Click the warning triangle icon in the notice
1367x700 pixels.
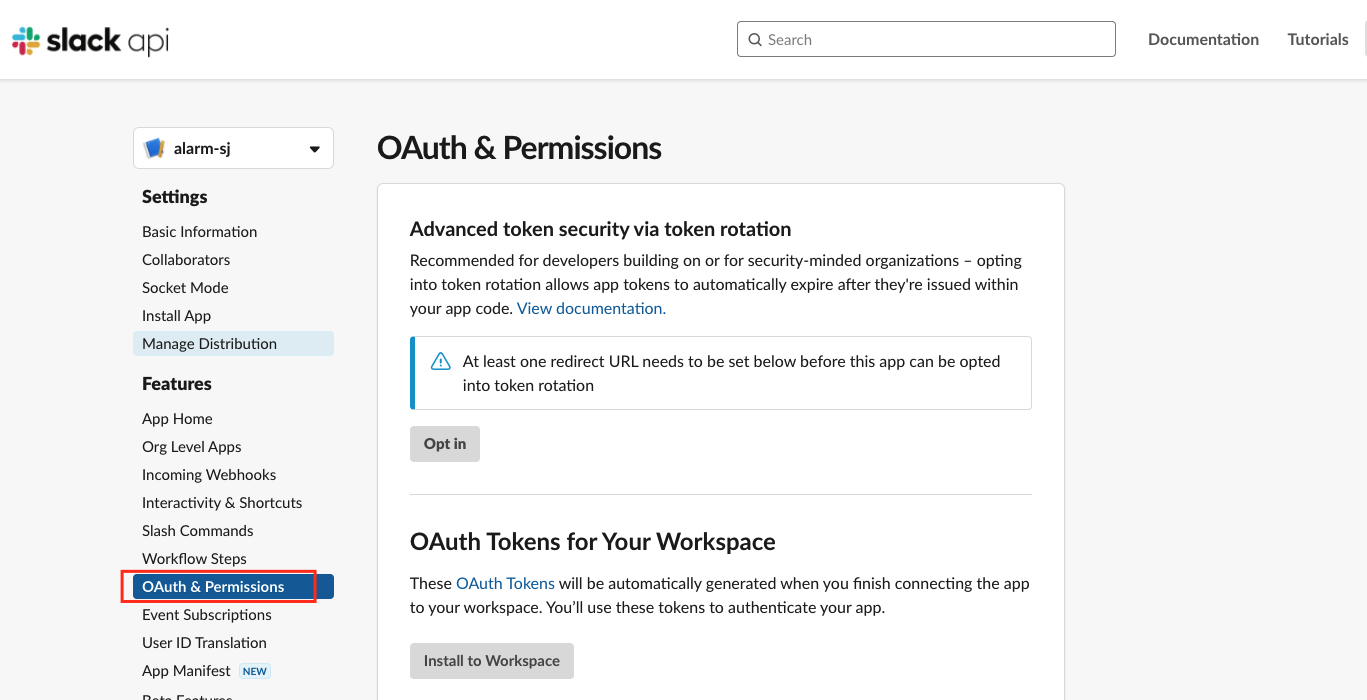440,362
